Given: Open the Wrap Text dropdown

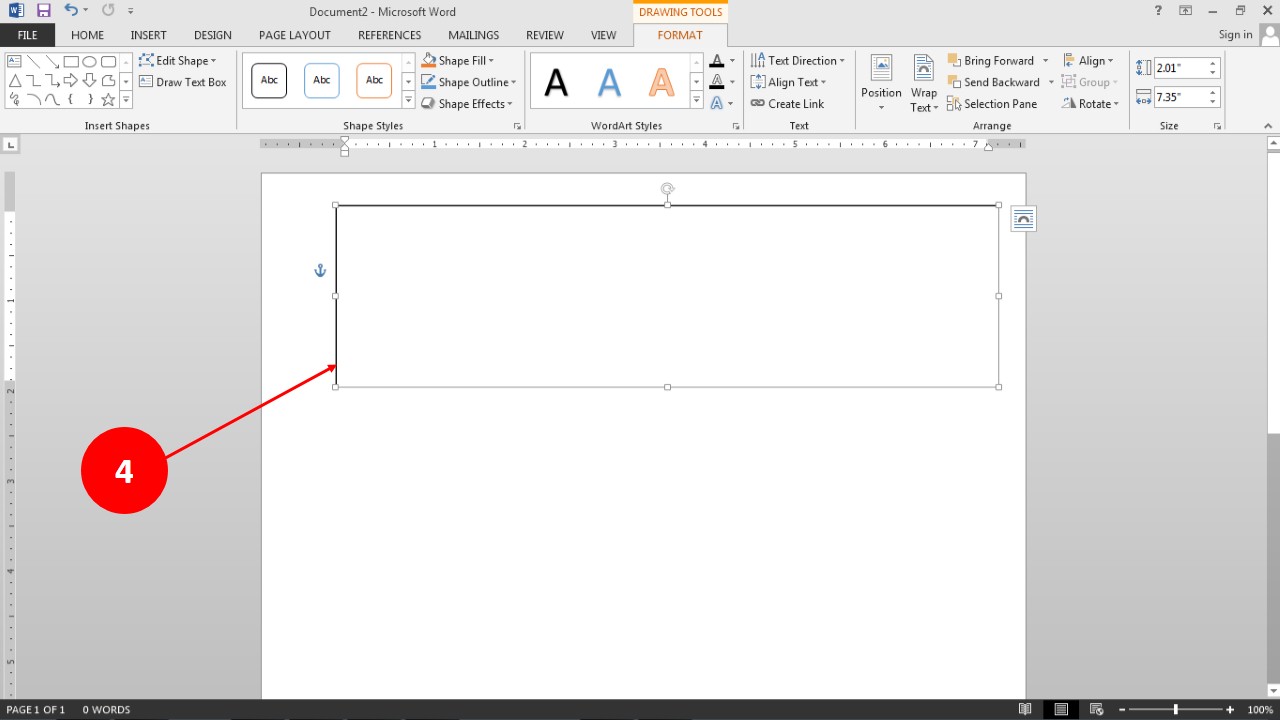Looking at the screenshot, I should click(x=924, y=83).
